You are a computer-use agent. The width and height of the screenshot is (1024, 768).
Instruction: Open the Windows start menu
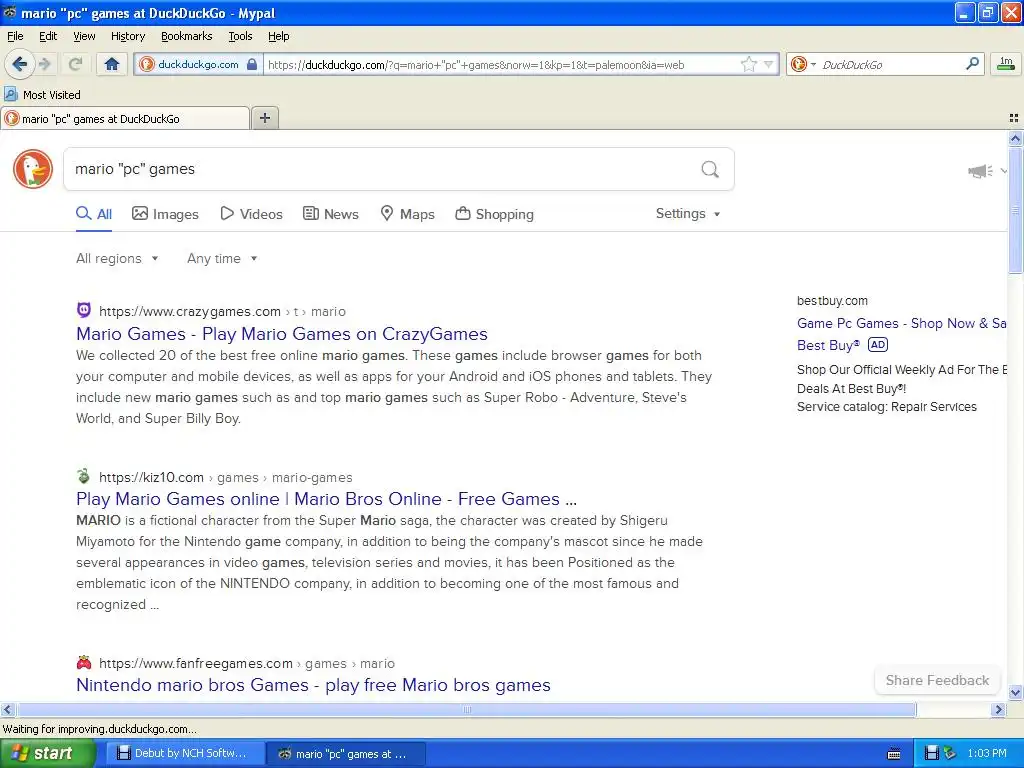pyautogui.click(x=47, y=753)
